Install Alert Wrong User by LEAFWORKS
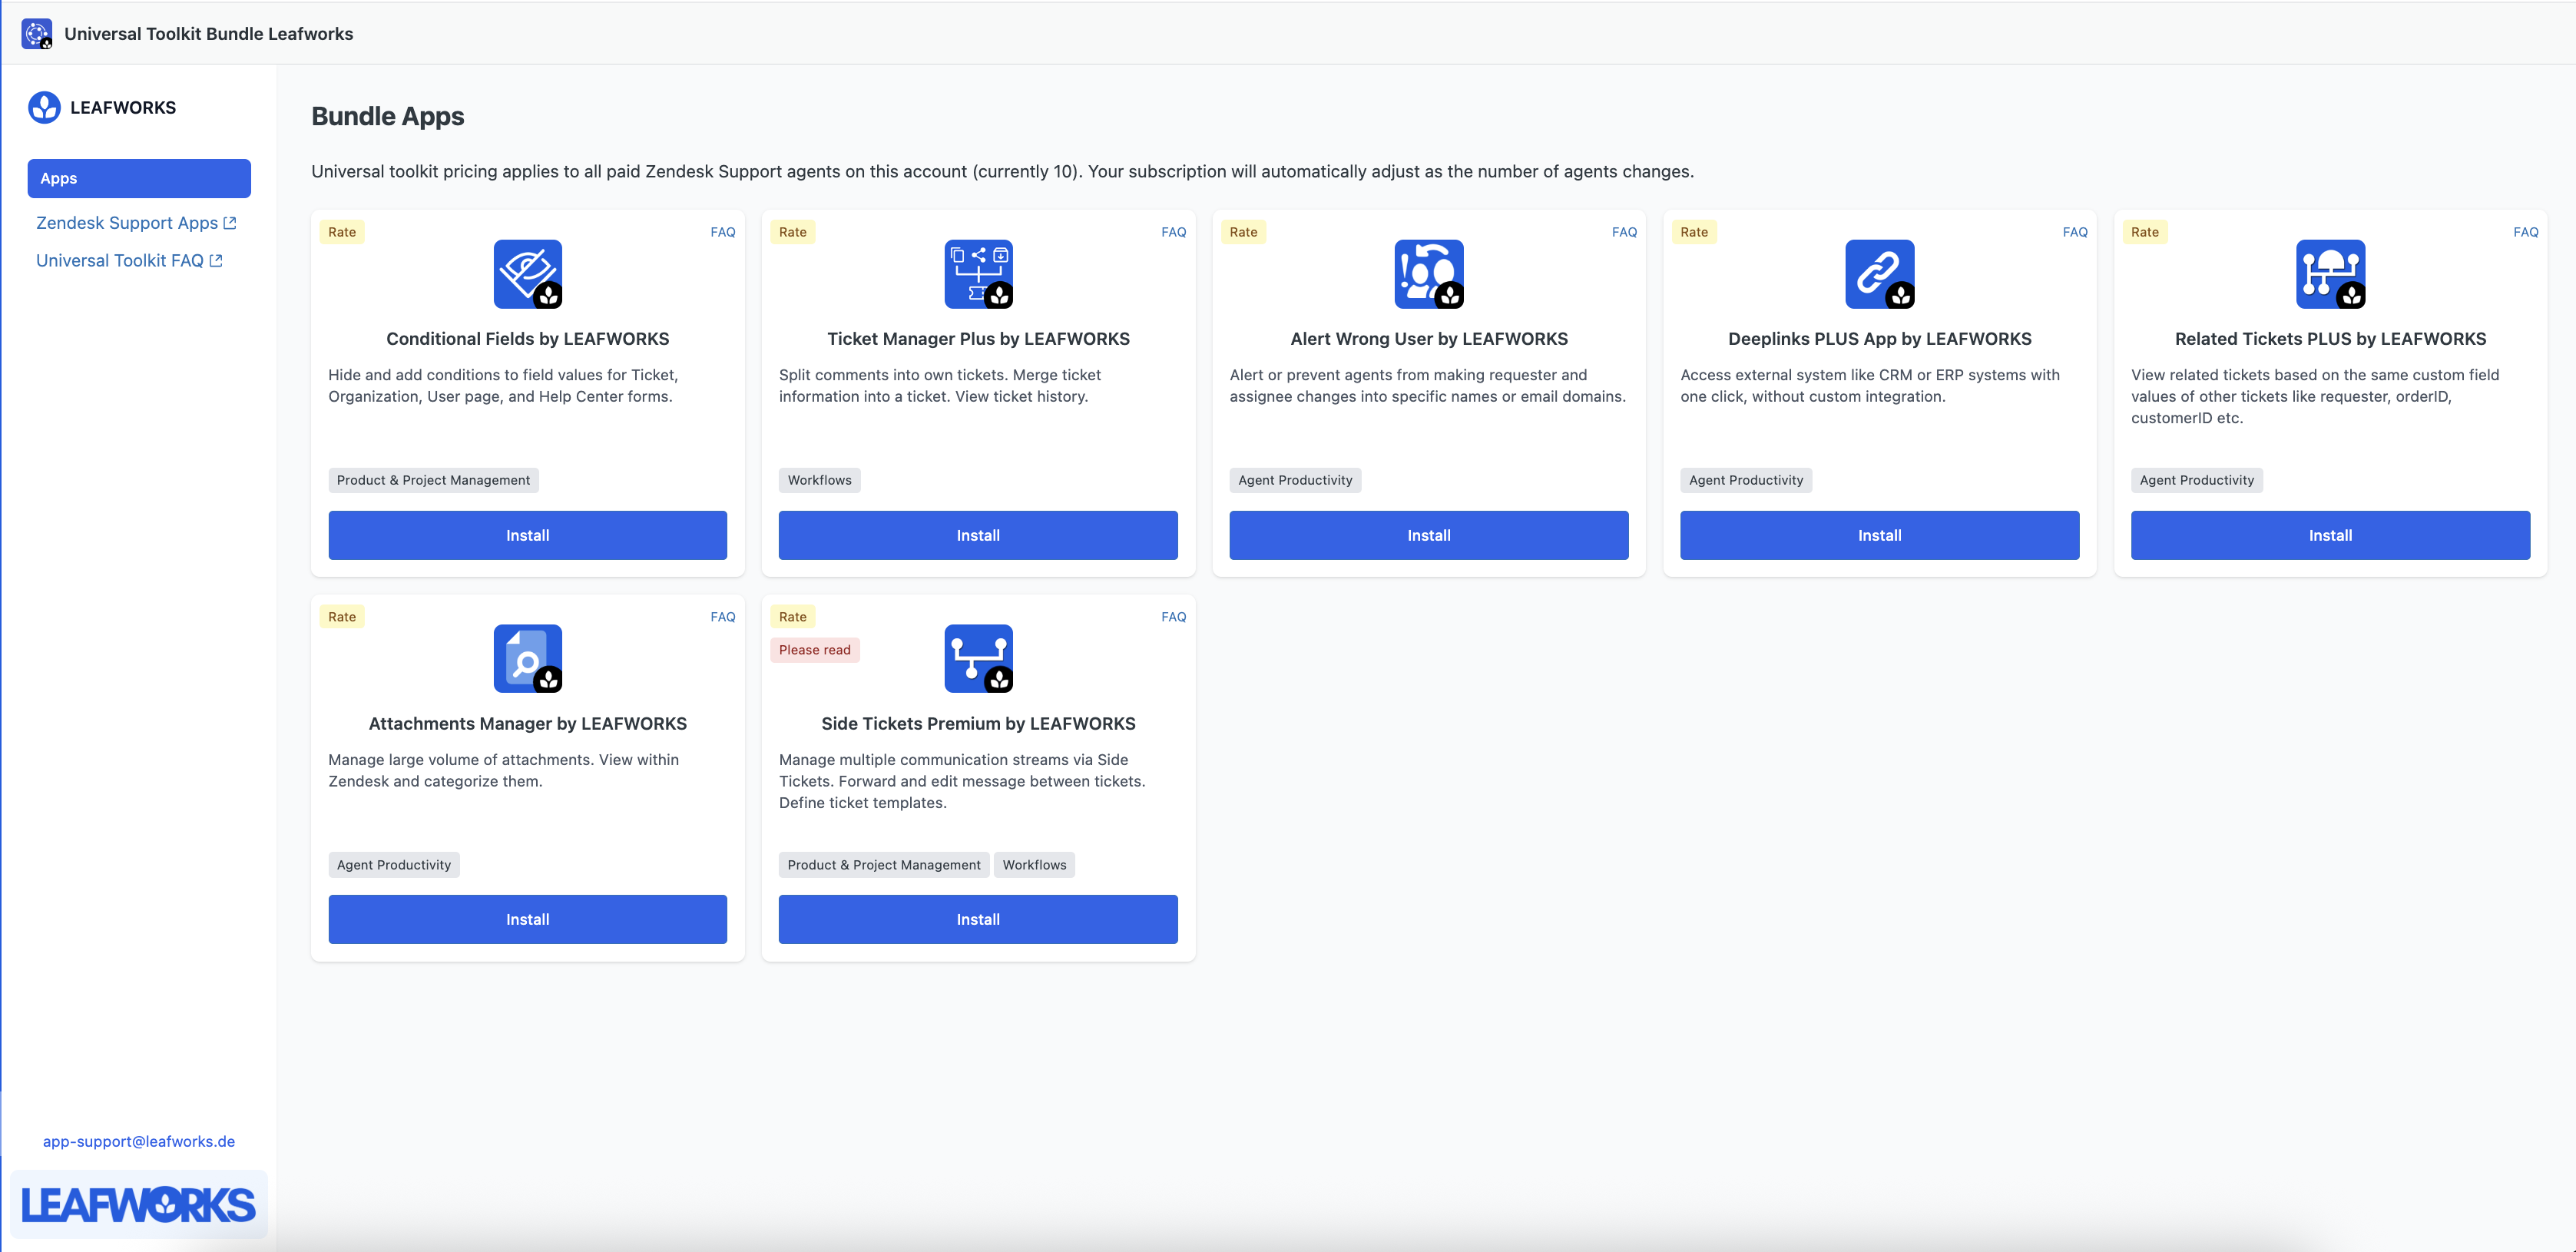The height and width of the screenshot is (1252, 2576). coord(1429,535)
